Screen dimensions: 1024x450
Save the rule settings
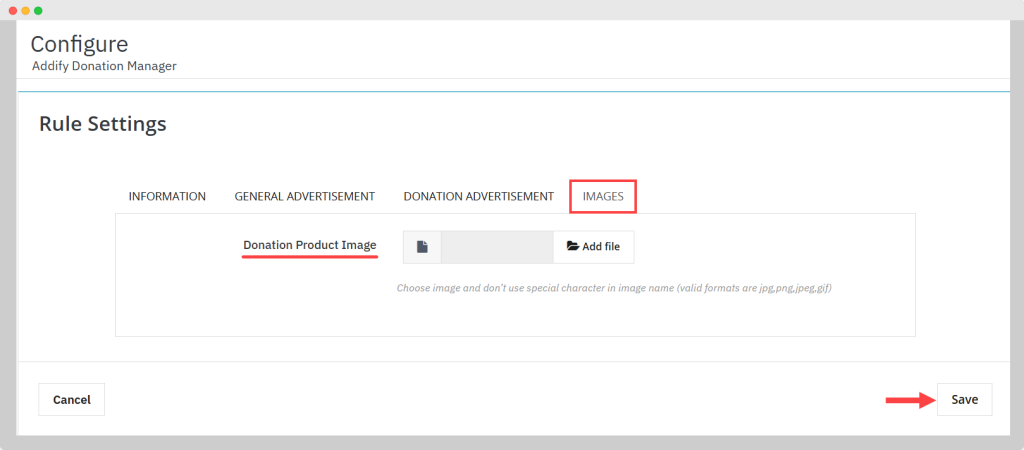tap(964, 399)
